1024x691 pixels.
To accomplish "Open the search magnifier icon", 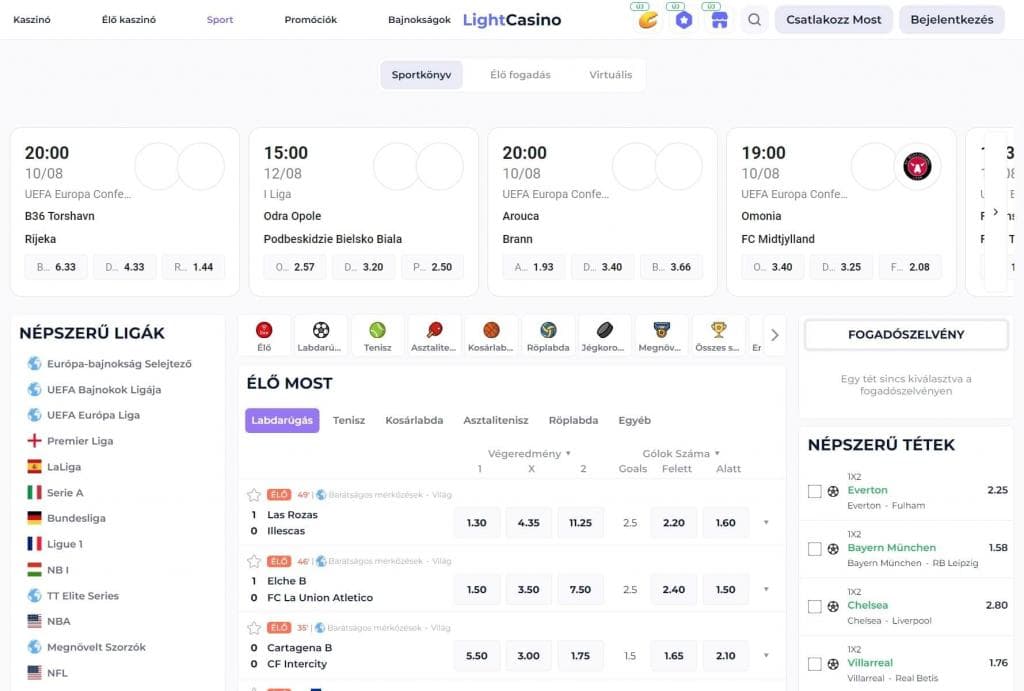I will (754, 20).
